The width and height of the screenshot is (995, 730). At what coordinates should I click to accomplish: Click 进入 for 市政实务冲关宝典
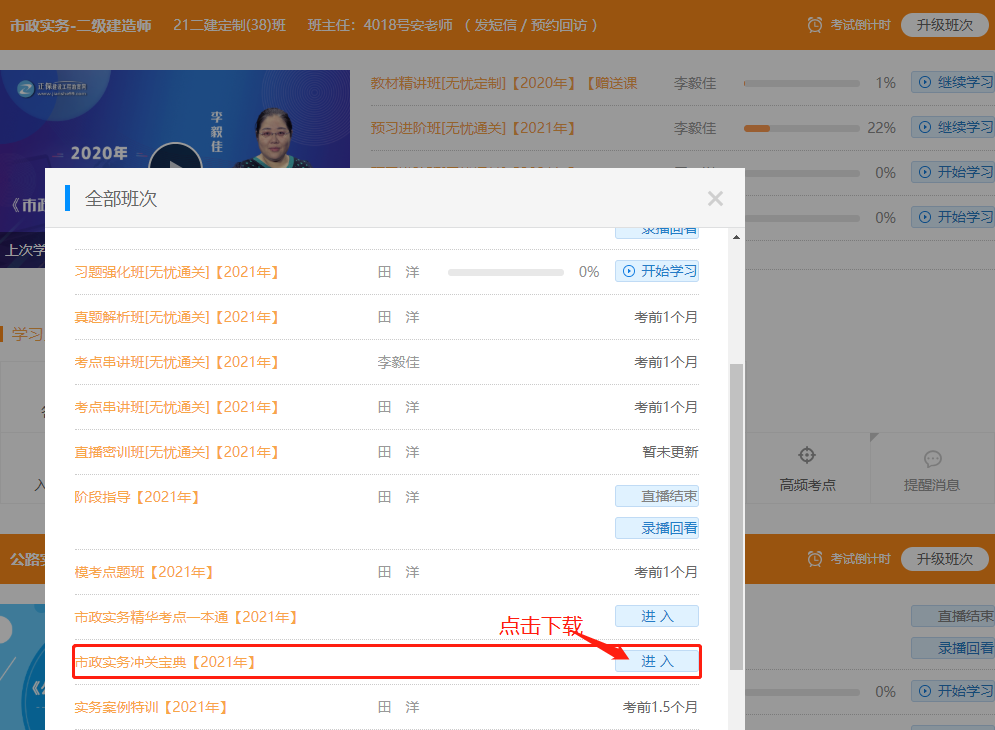657,661
